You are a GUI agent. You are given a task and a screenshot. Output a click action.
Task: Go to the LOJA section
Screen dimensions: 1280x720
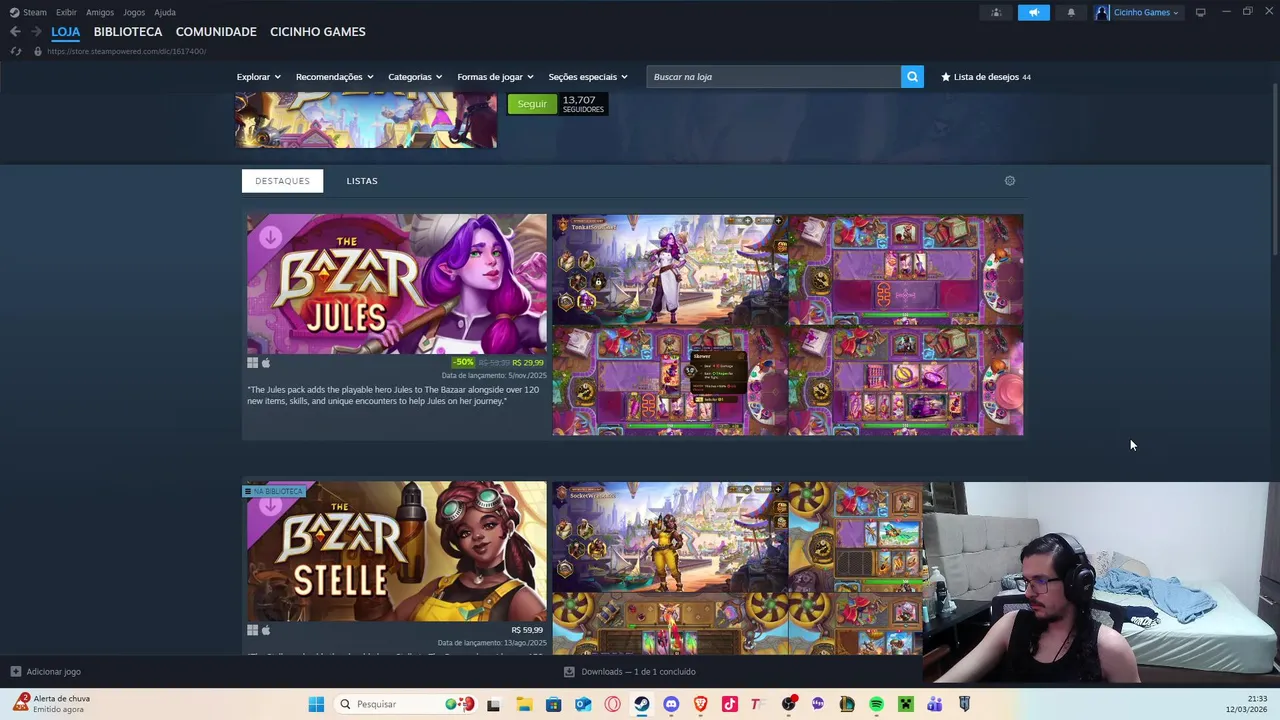(x=66, y=32)
